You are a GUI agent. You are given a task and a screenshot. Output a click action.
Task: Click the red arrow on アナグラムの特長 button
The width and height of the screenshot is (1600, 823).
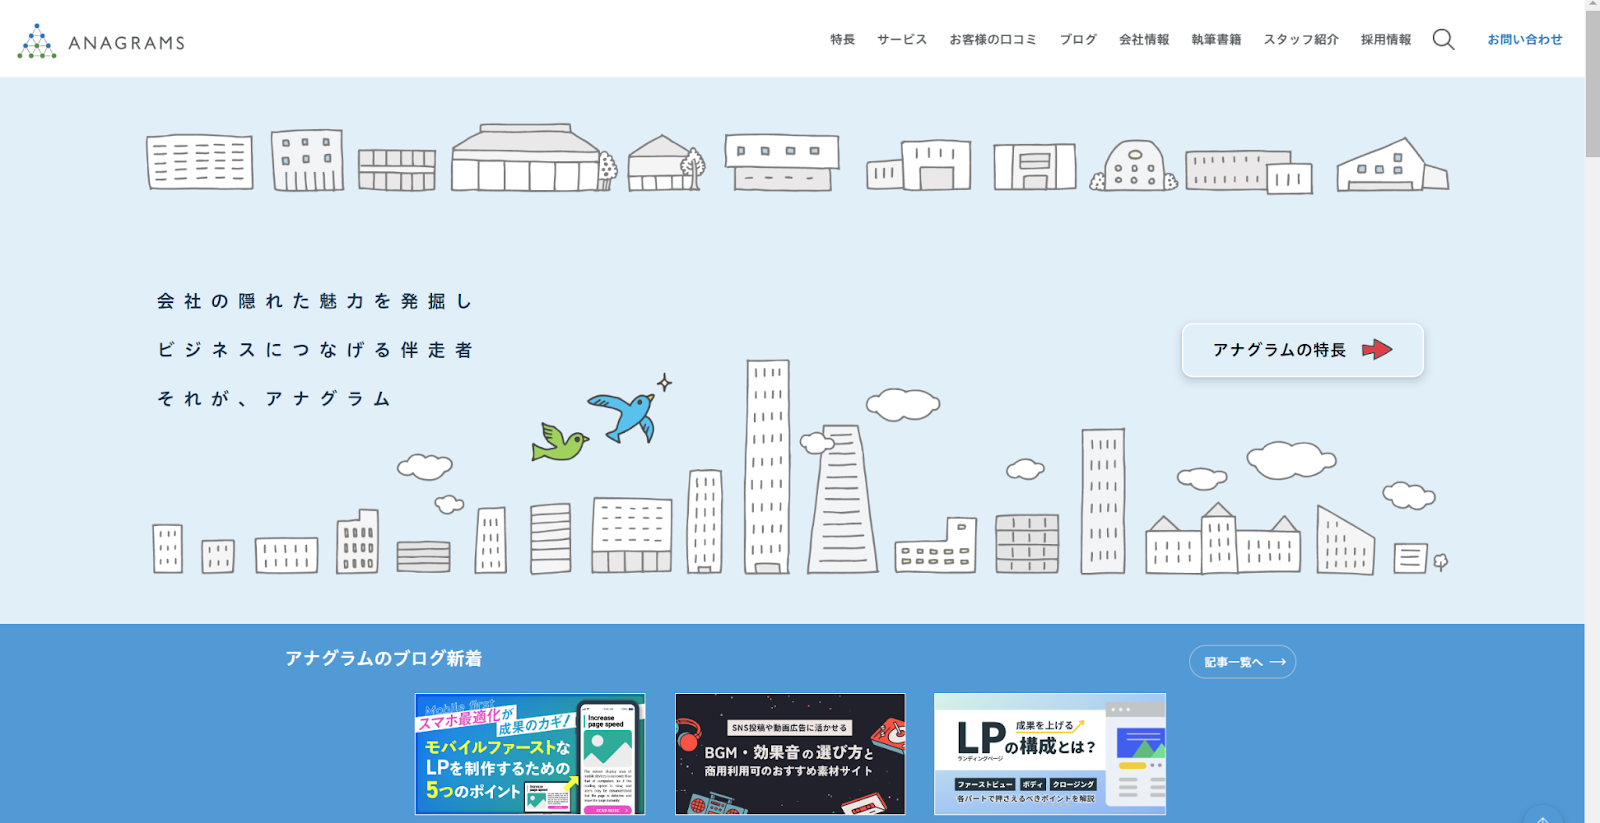point(1377,350)
